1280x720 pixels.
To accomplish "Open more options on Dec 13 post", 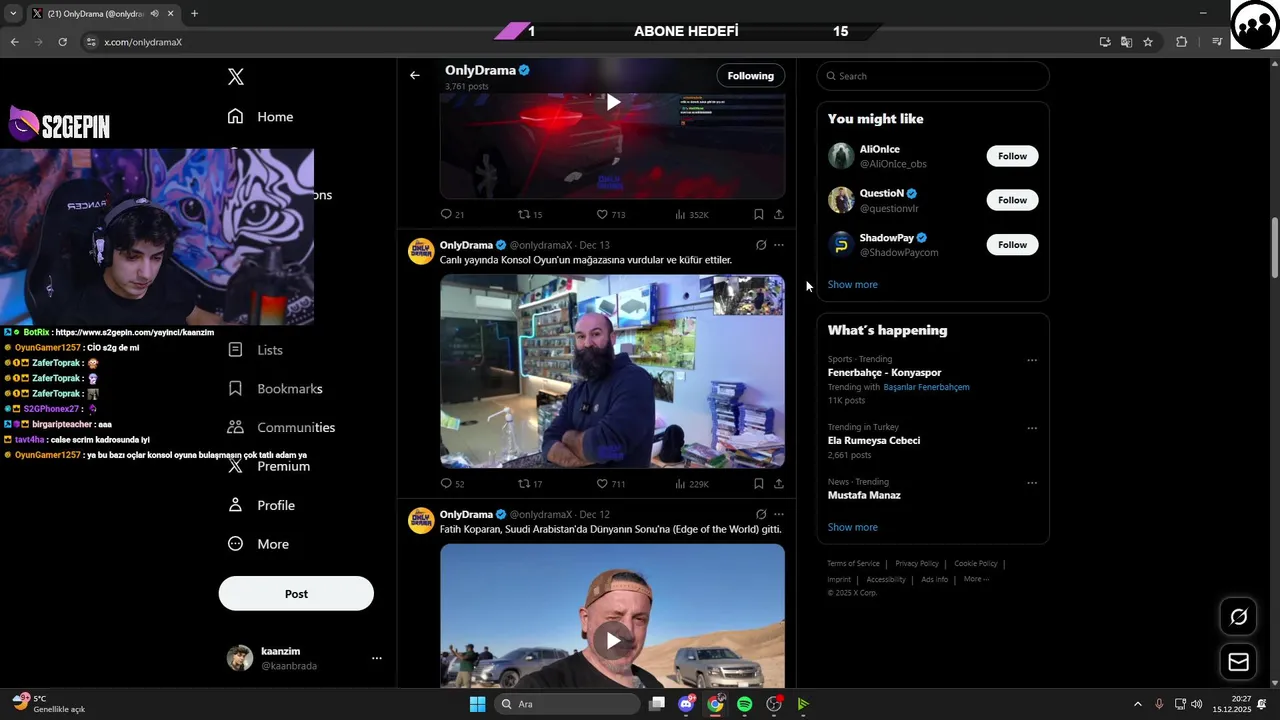I will pos(779,245).
